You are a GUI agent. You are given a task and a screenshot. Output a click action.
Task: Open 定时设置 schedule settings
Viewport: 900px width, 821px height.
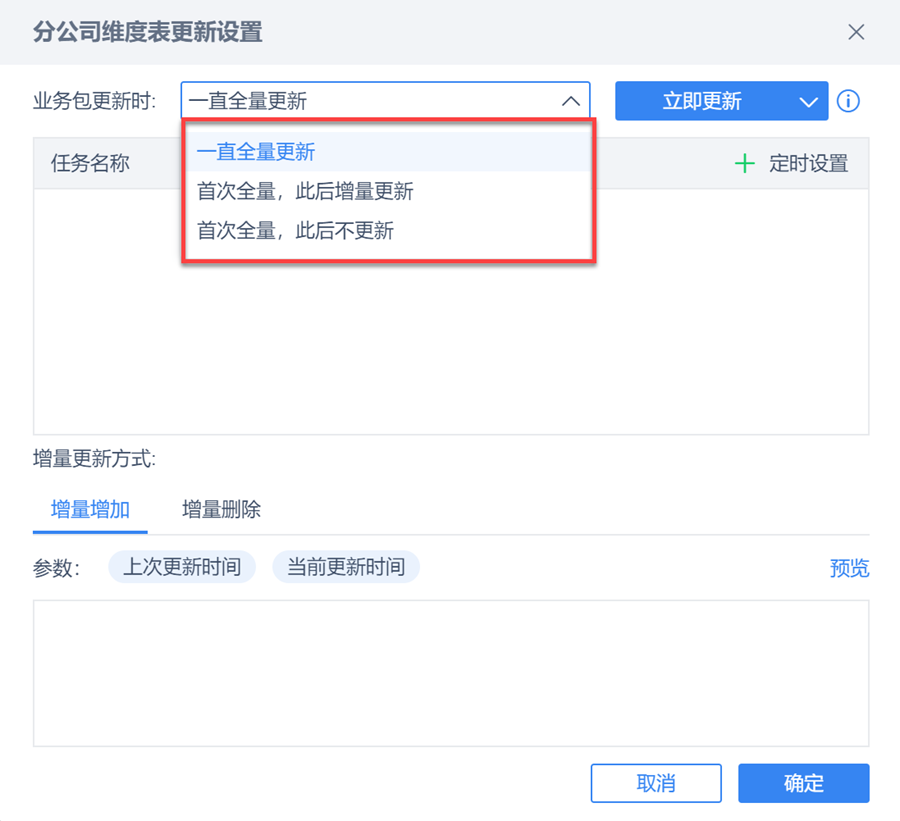click(x=808, y=164)
